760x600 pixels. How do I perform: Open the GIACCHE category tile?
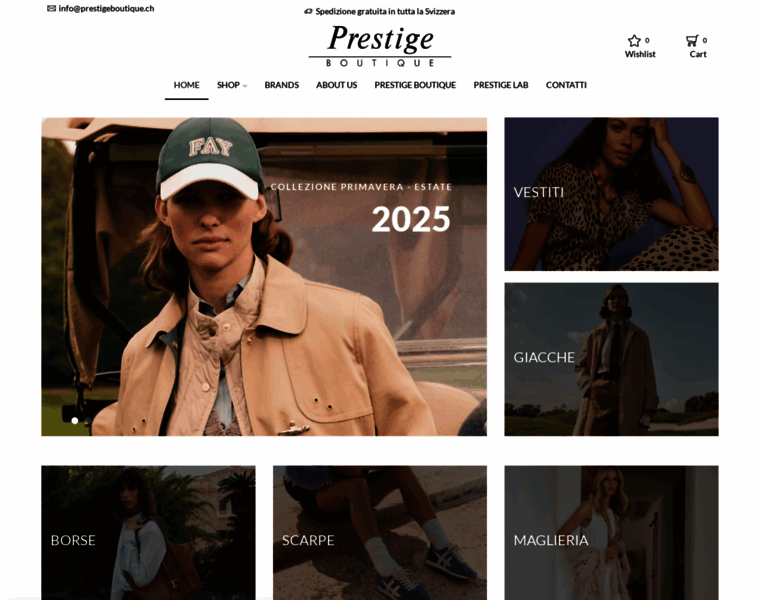pos(611,359)
